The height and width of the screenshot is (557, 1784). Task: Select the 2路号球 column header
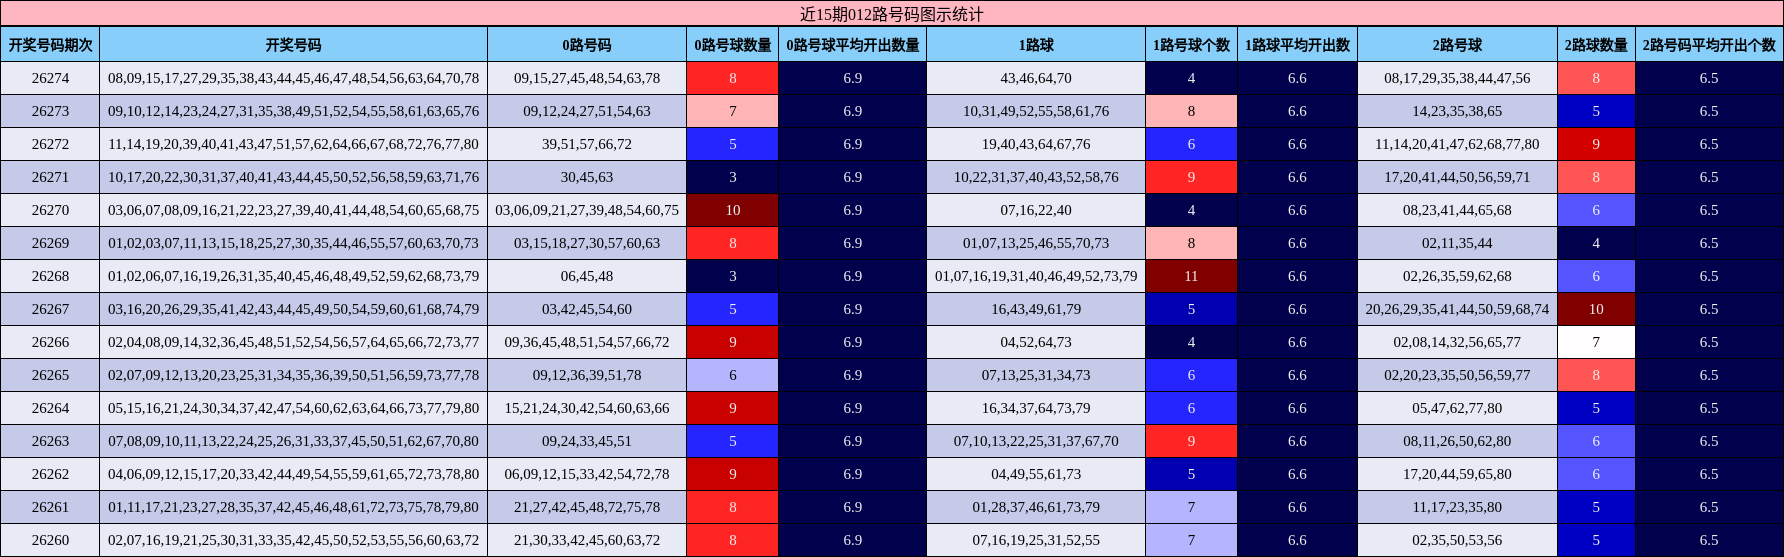1457,45
